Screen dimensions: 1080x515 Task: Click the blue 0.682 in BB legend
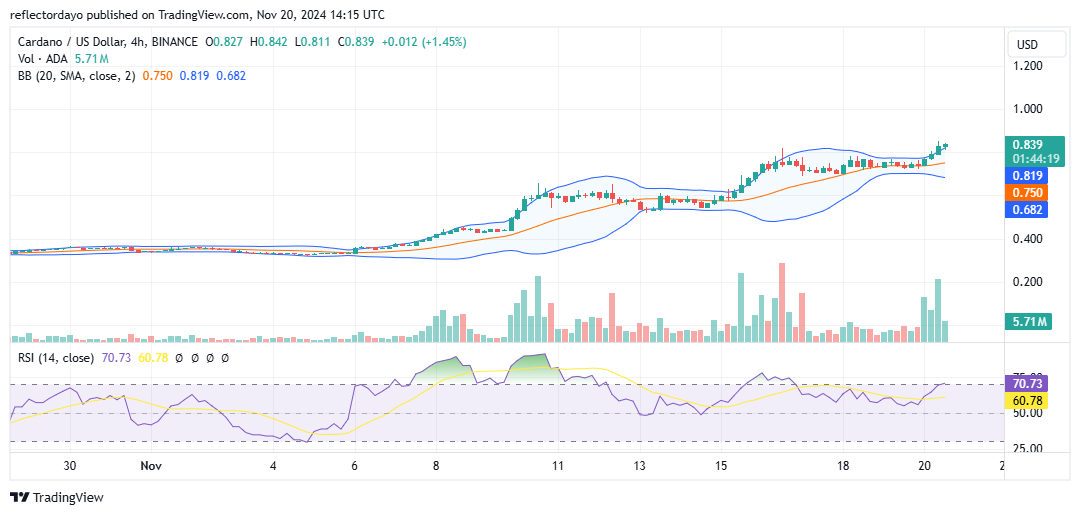click(231, 76)
